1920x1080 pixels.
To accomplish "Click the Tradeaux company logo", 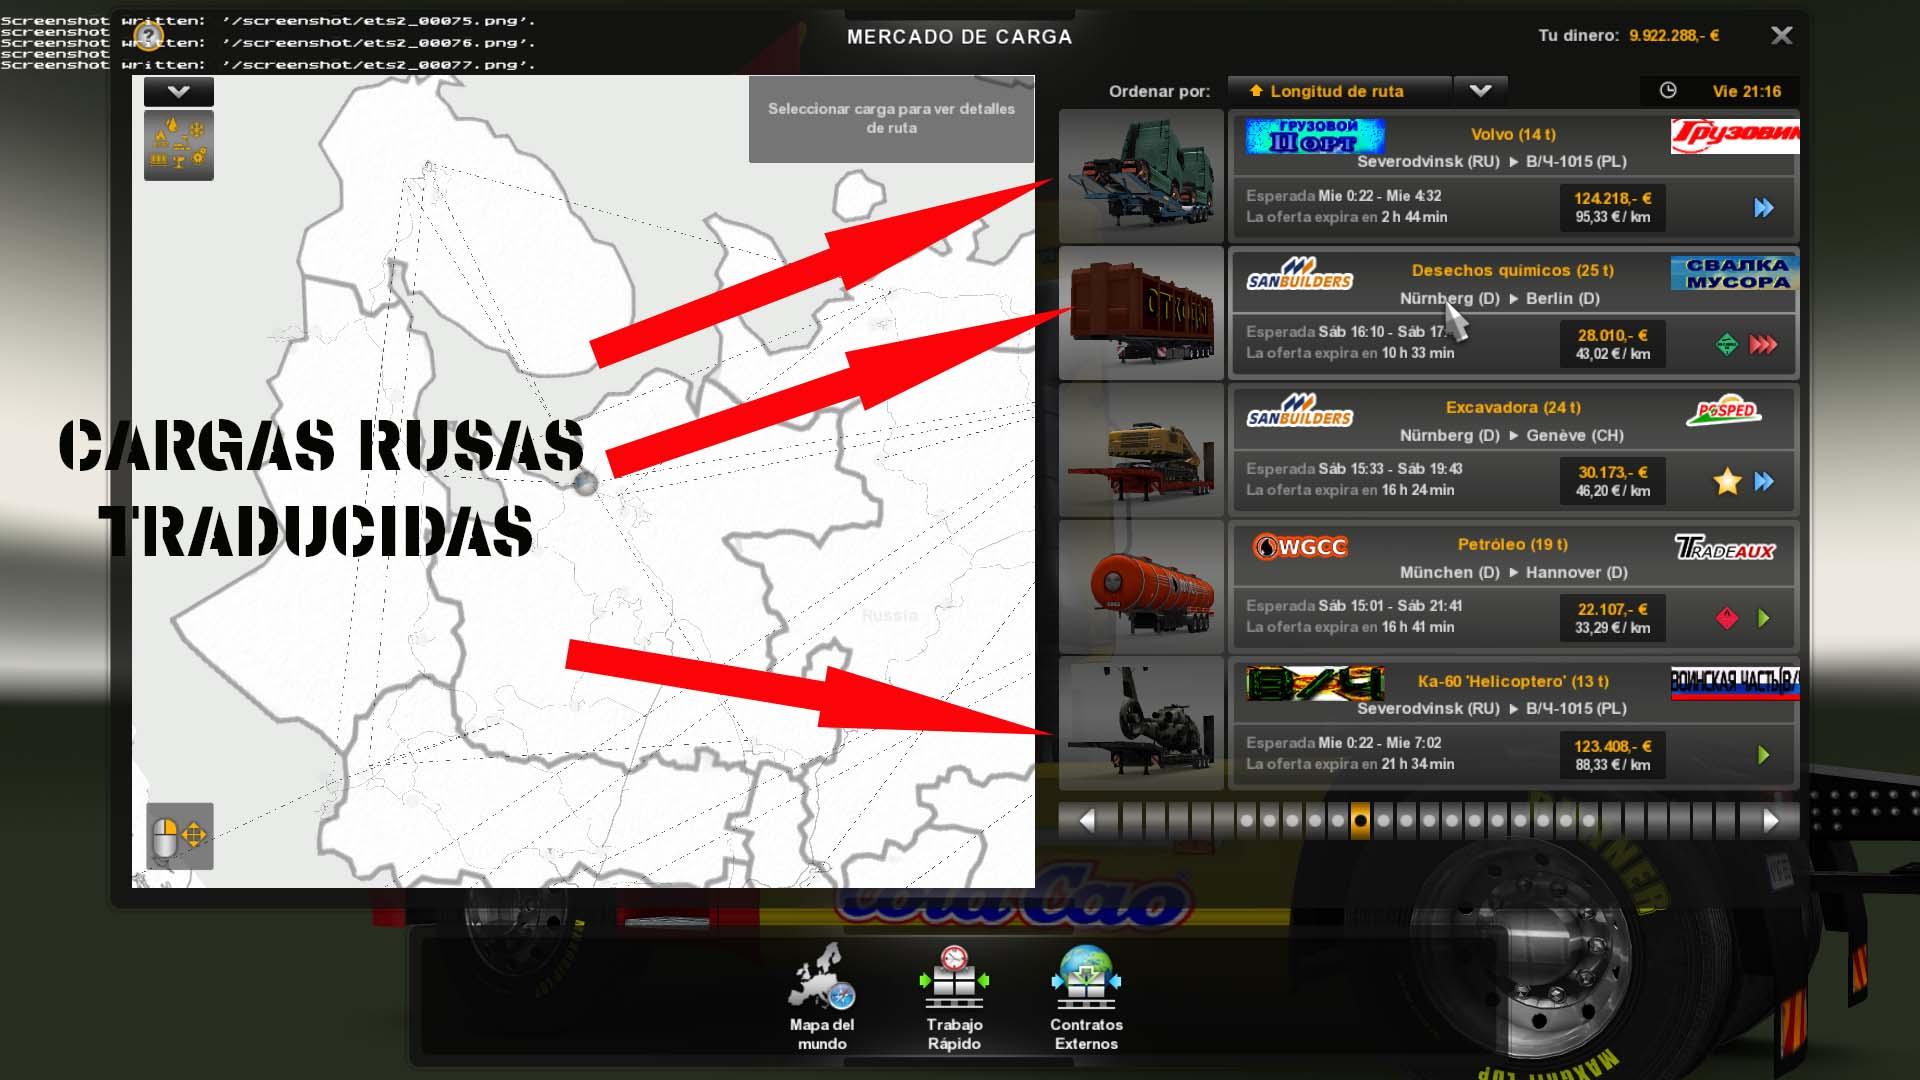I will [x=1725, y=548].
